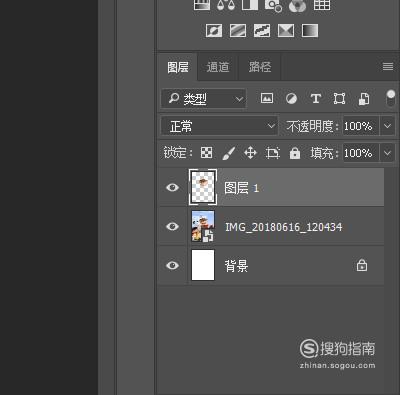The image size is (400, 395).
Task: Toggle the layer filtering switch
Action: point(391,98)
